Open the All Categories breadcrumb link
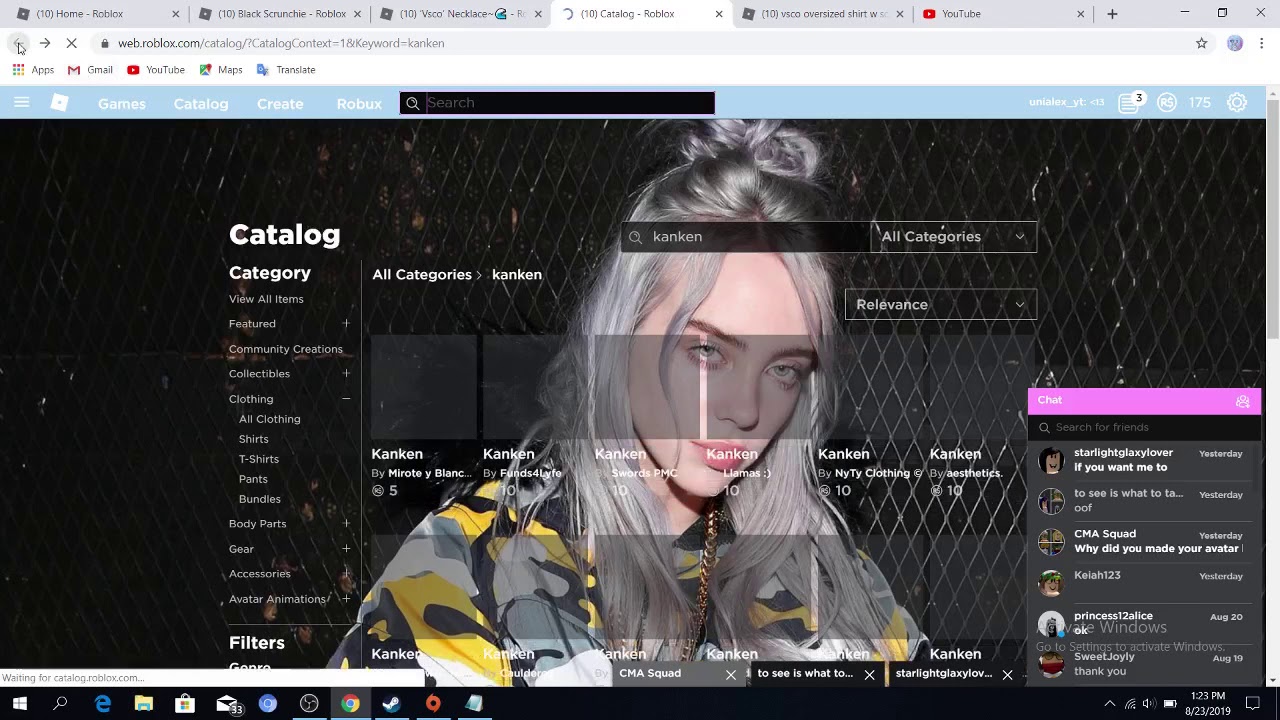The height and width of the screenshot is (720, 1280). coord(422,275)
